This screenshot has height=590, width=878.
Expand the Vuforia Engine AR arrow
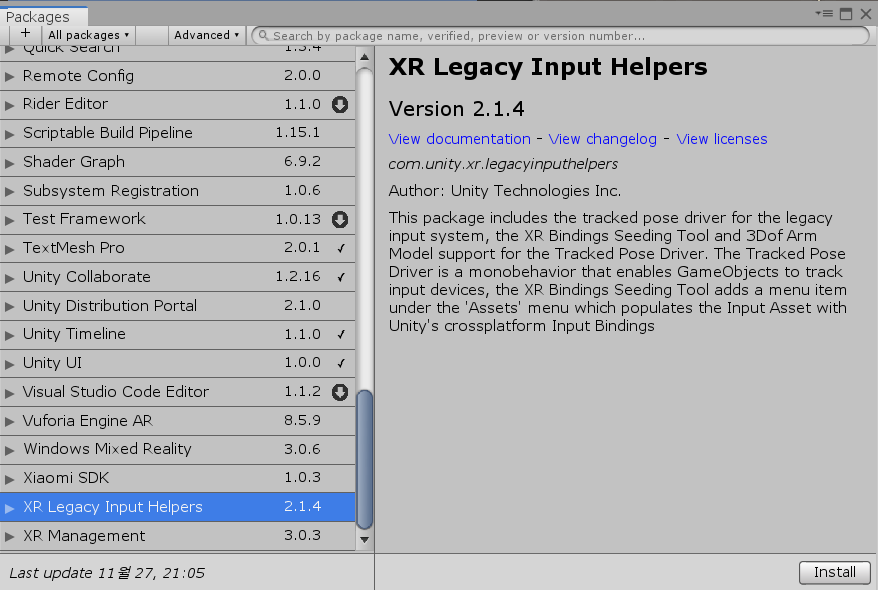10,422
